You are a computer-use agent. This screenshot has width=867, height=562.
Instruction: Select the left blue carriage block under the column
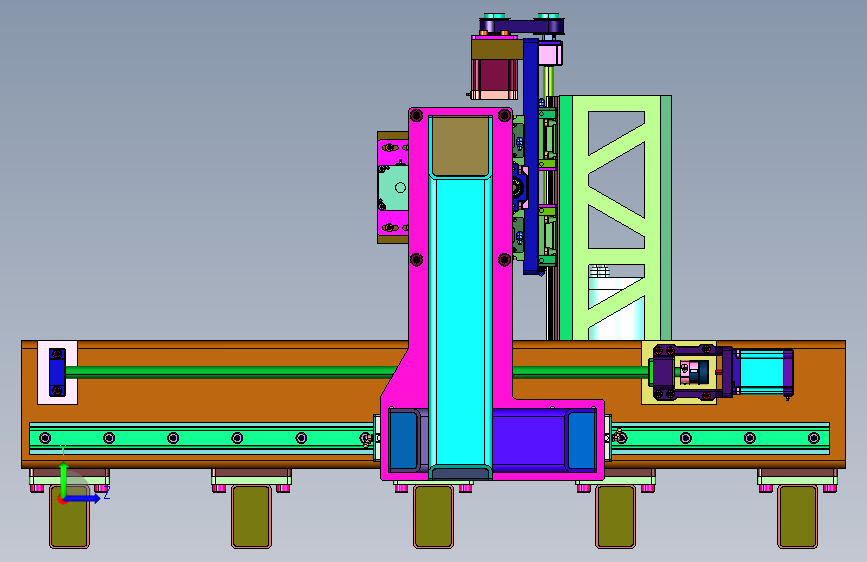(404, 440)
